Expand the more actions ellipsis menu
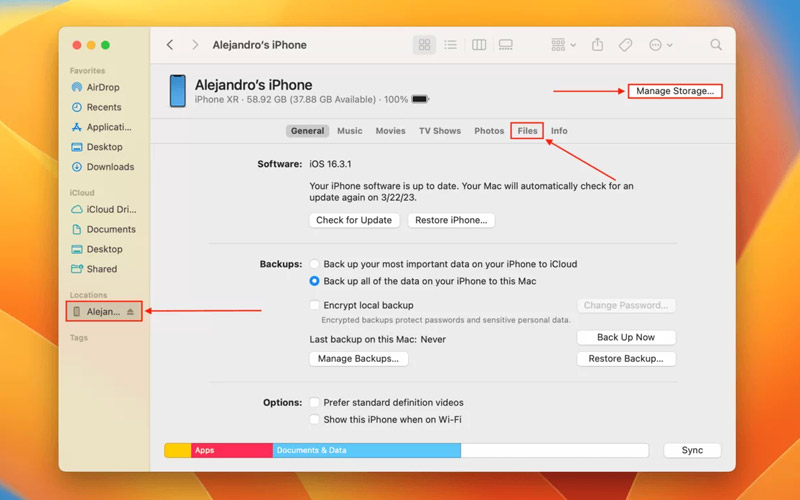Image resolution: width=800 pixels, height=500 pixels. tap(660, 45)
